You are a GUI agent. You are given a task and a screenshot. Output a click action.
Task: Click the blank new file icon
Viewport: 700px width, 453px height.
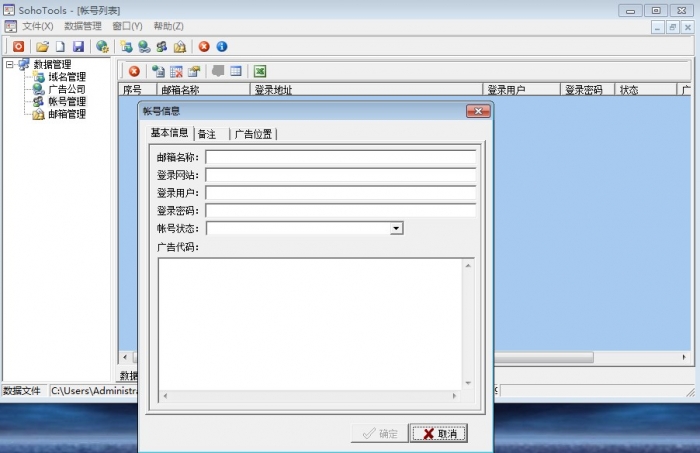point(60,46)
